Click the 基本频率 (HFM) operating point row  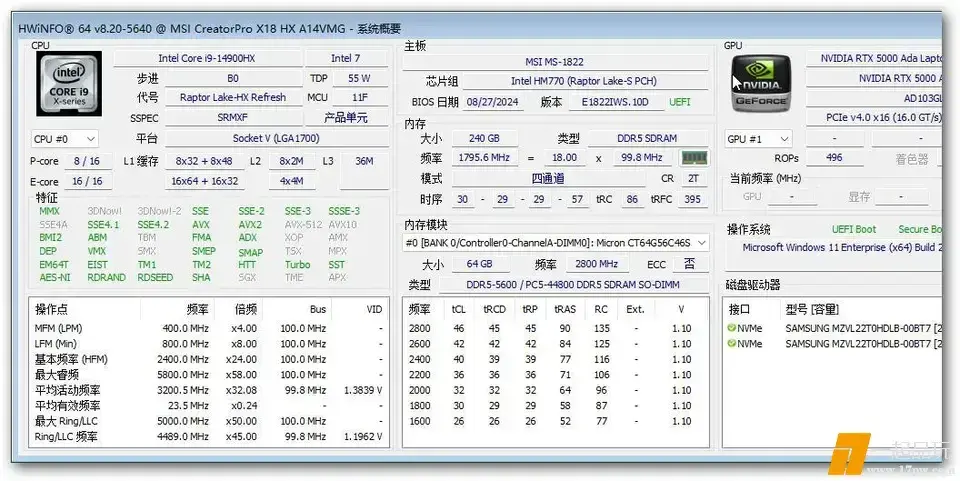pyautogui.click(x=209, y=359)
